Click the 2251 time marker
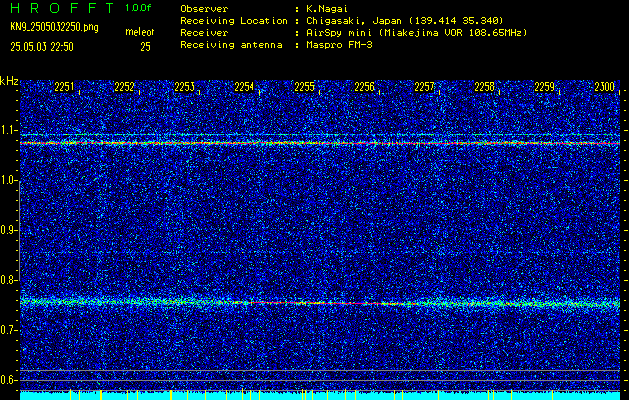The image size is (629, 400). (64, 87)
